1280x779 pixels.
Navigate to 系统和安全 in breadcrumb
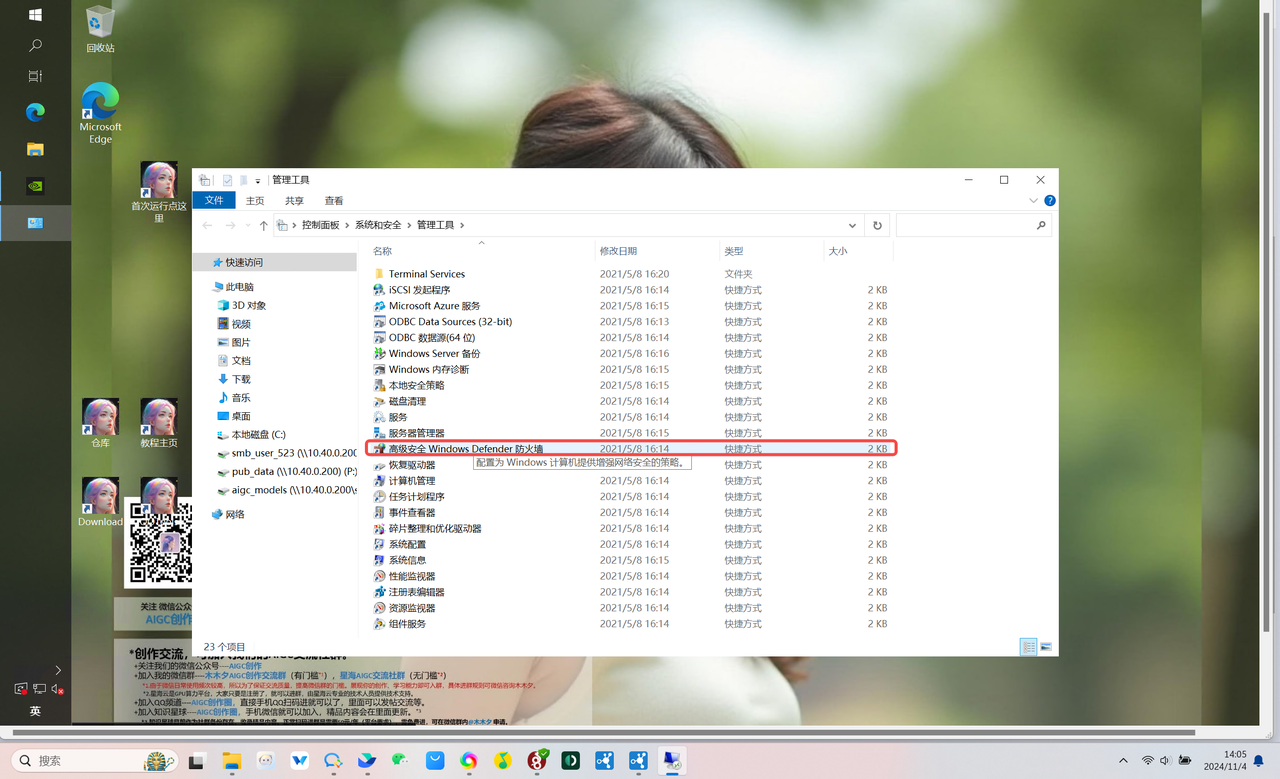point(378,226)
